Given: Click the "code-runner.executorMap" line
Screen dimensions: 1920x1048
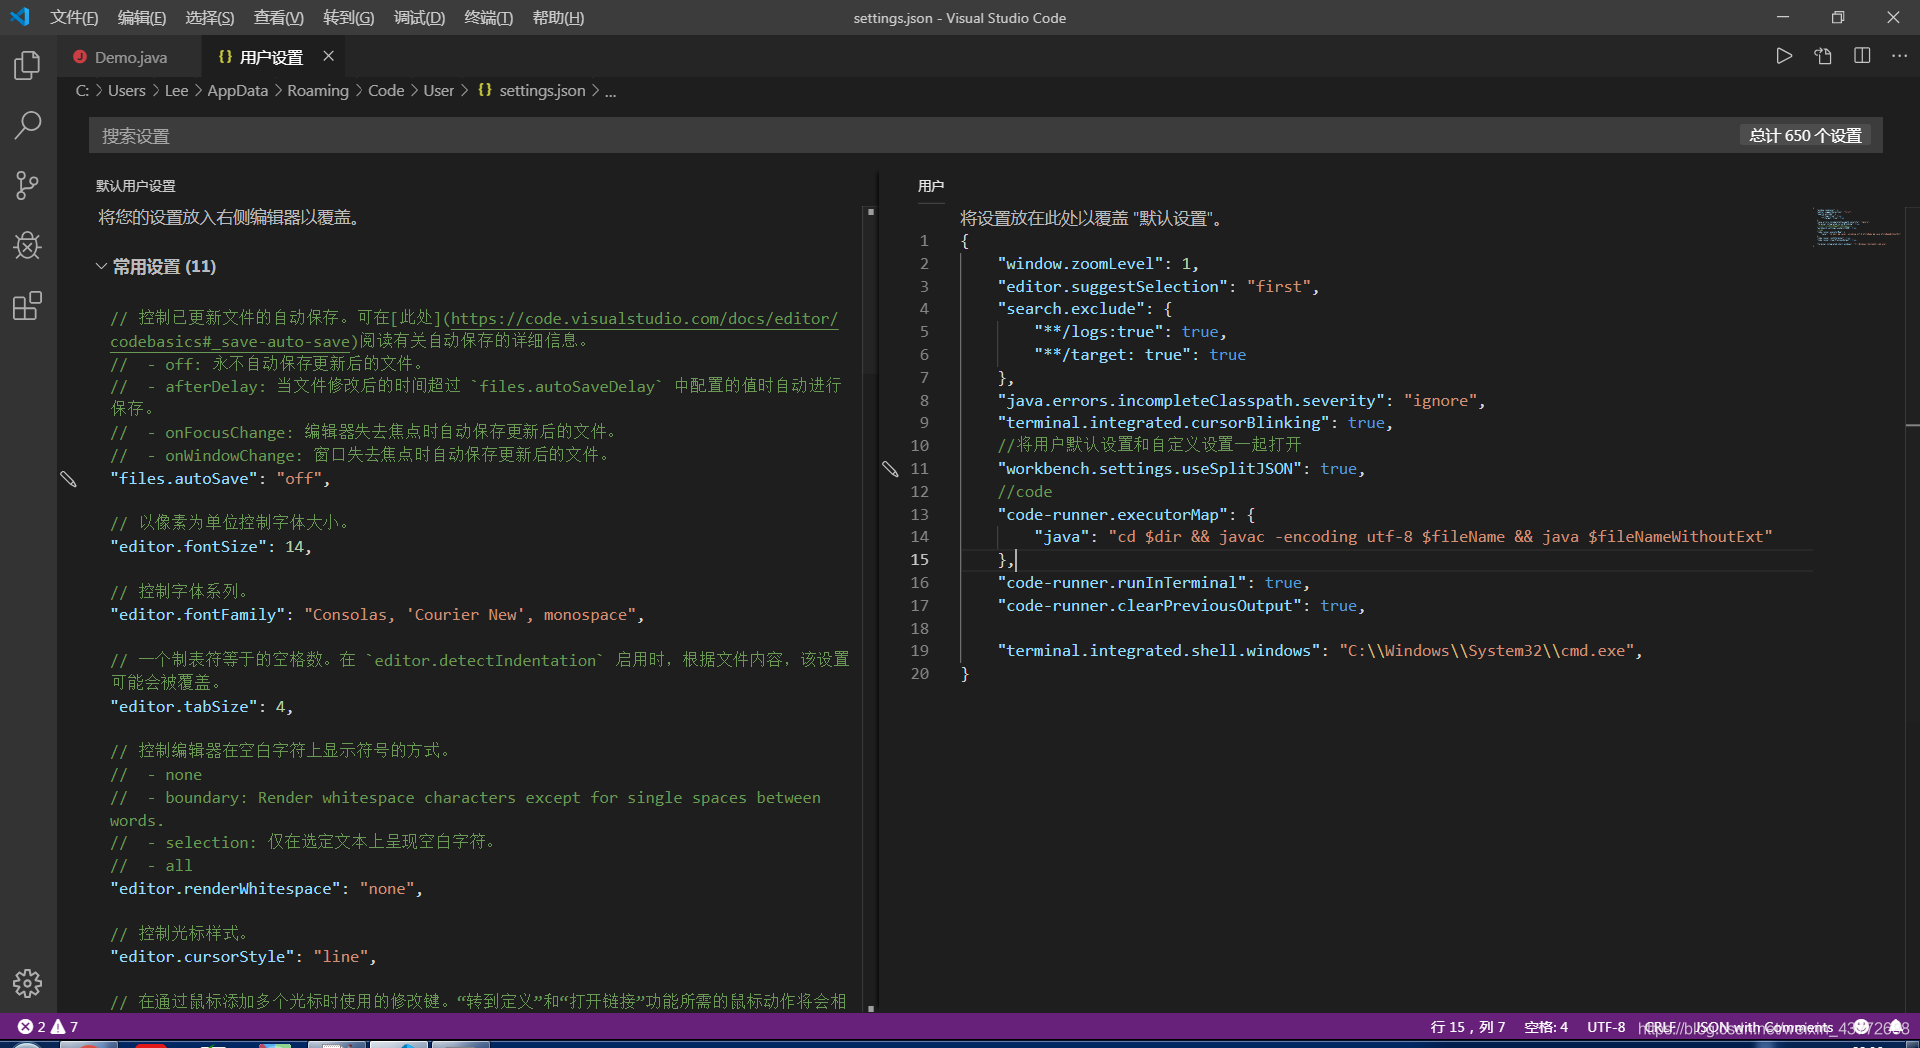Looking at the screenshot, I should click(x=1126, y=515).
